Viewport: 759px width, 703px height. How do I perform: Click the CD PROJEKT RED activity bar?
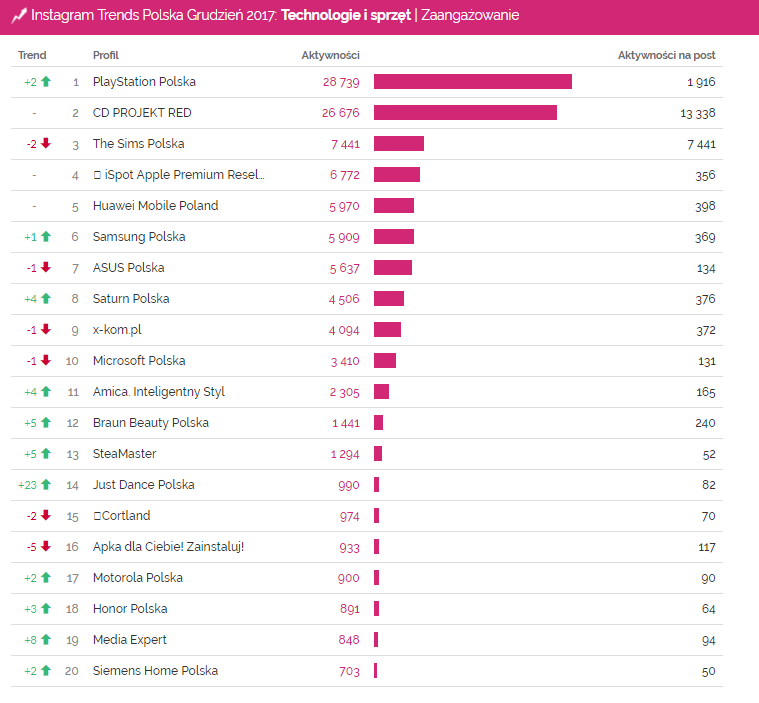pos(465,113)
